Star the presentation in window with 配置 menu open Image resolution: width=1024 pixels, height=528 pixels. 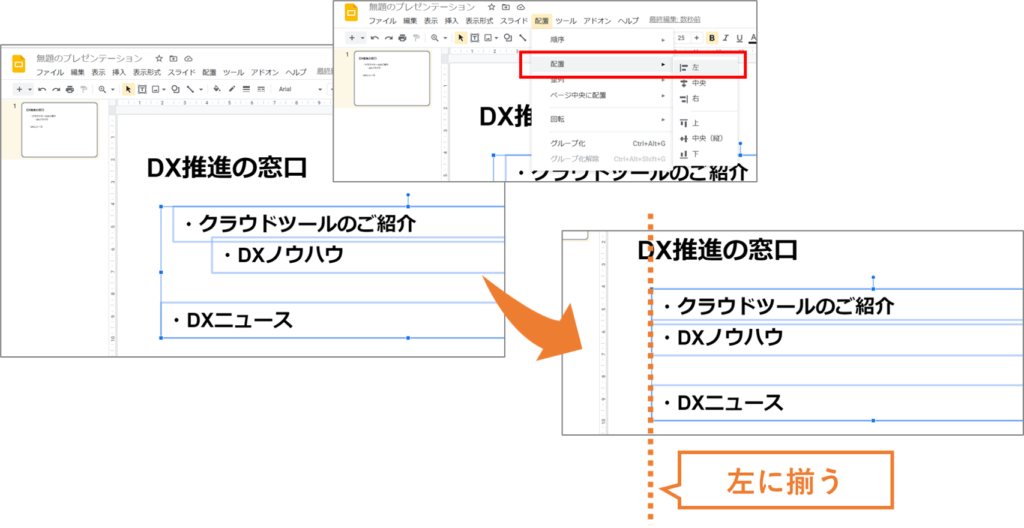[x=492, y=7]
